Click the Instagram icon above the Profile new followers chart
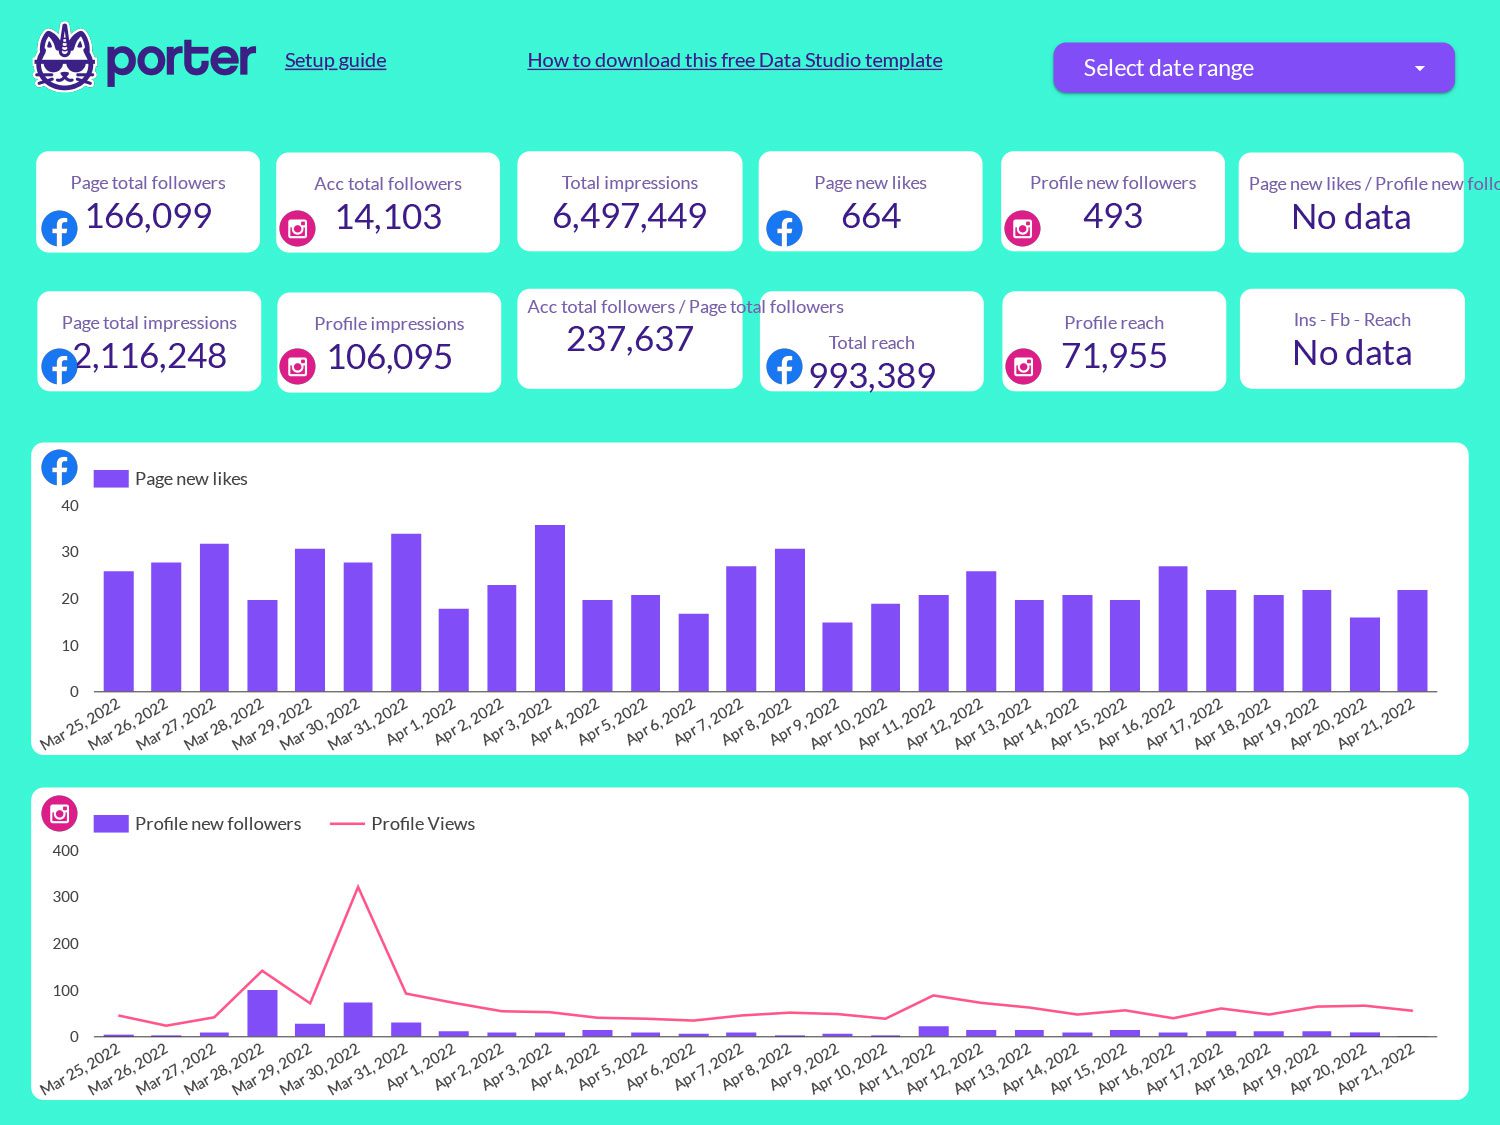This screenshot has height=1125, width=1500. pyautogui.click(x=59, y=813)
